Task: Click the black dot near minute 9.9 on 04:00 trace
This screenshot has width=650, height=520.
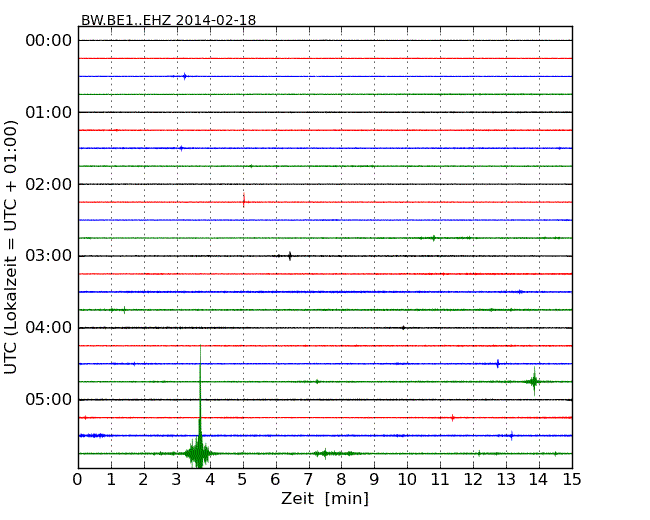Action: pyautogui.click(x=403, y=328)
